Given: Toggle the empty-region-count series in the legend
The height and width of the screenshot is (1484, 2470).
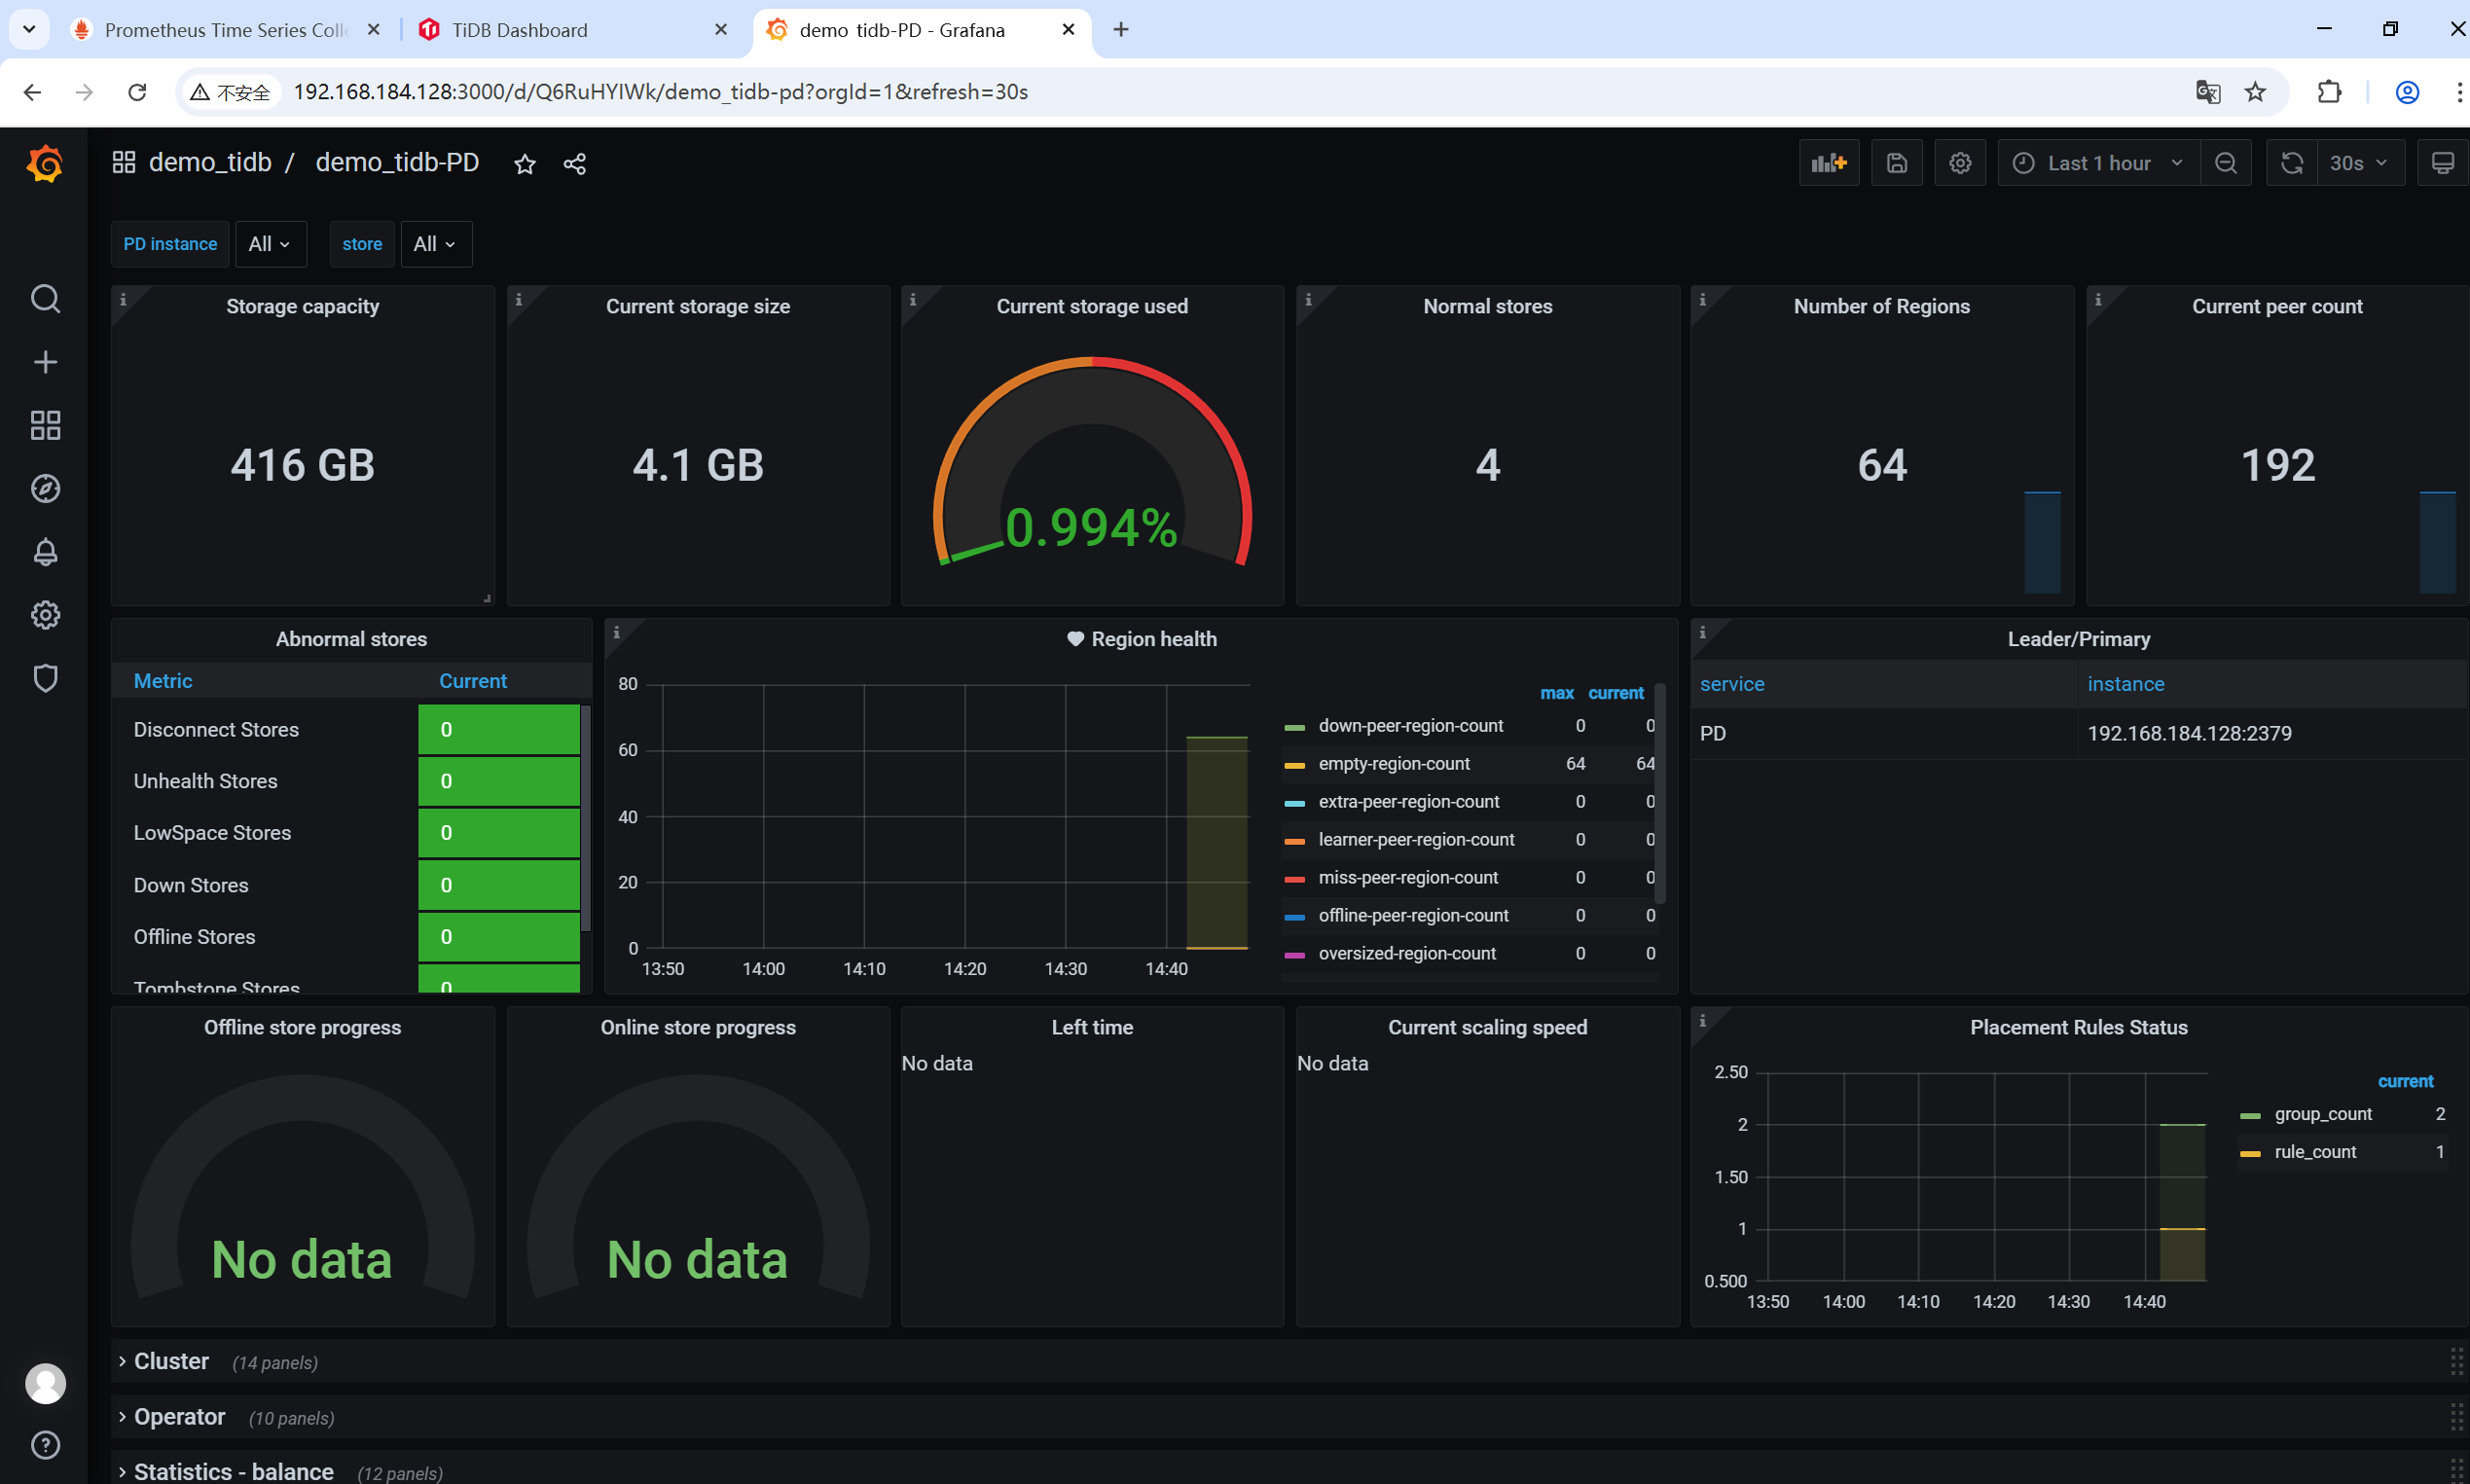Looking at the screenshot, I should [1393, 764].
